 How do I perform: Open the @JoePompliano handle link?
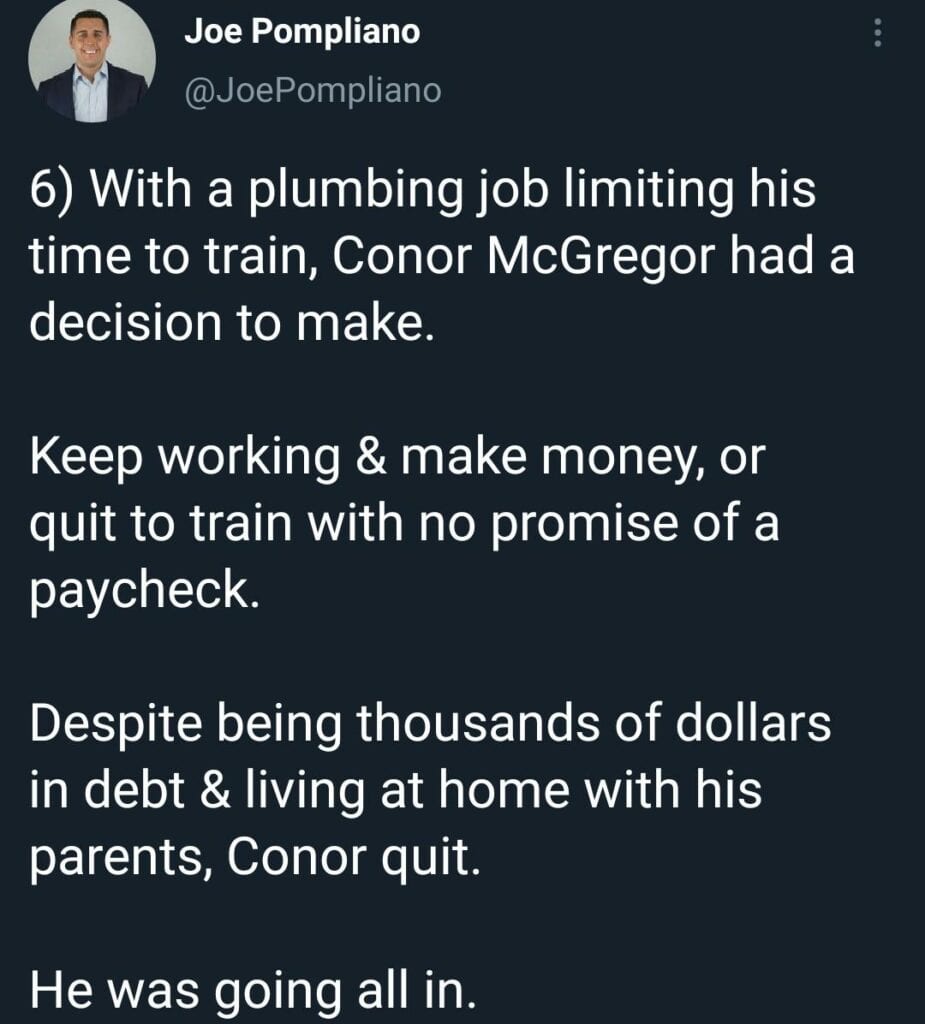[313, 90]
